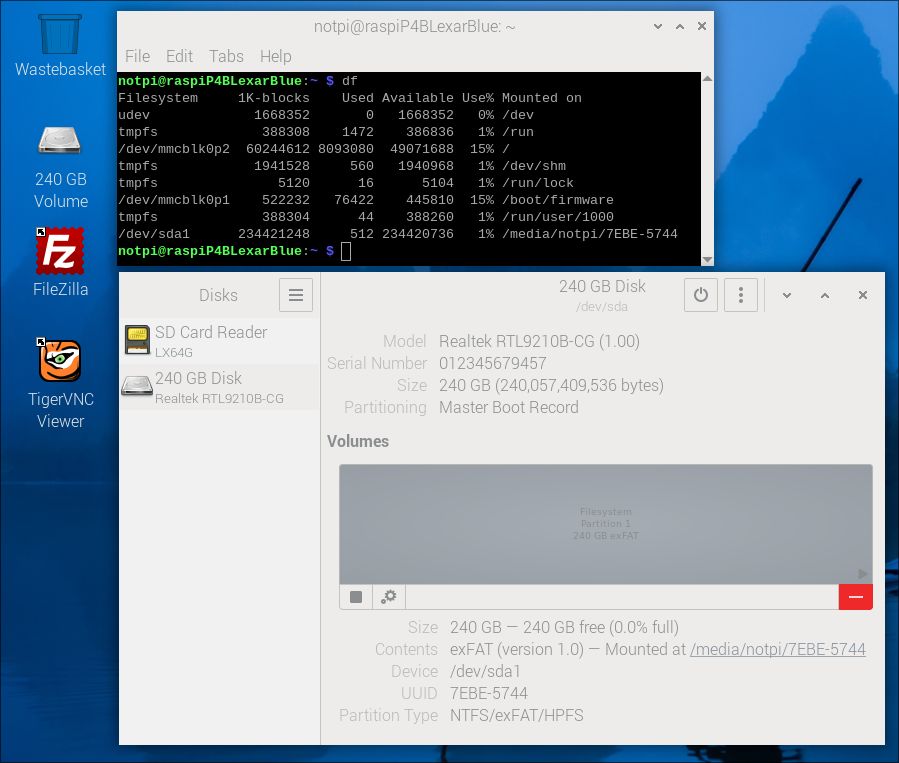Click the udev row in df output
The image size is (899, 763).
(x=326, y=115)
